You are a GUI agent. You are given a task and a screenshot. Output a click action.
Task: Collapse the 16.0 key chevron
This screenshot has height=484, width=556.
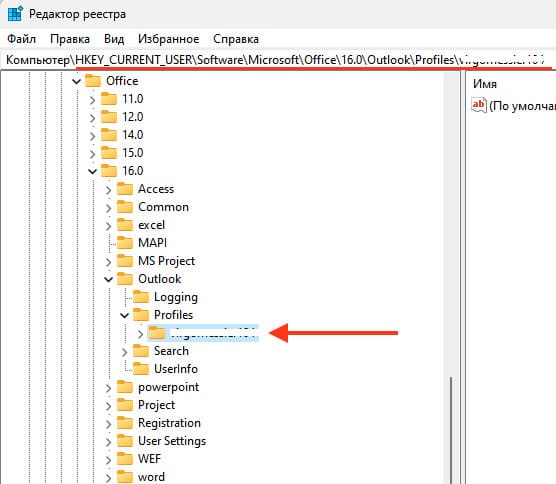click(93, 172)
